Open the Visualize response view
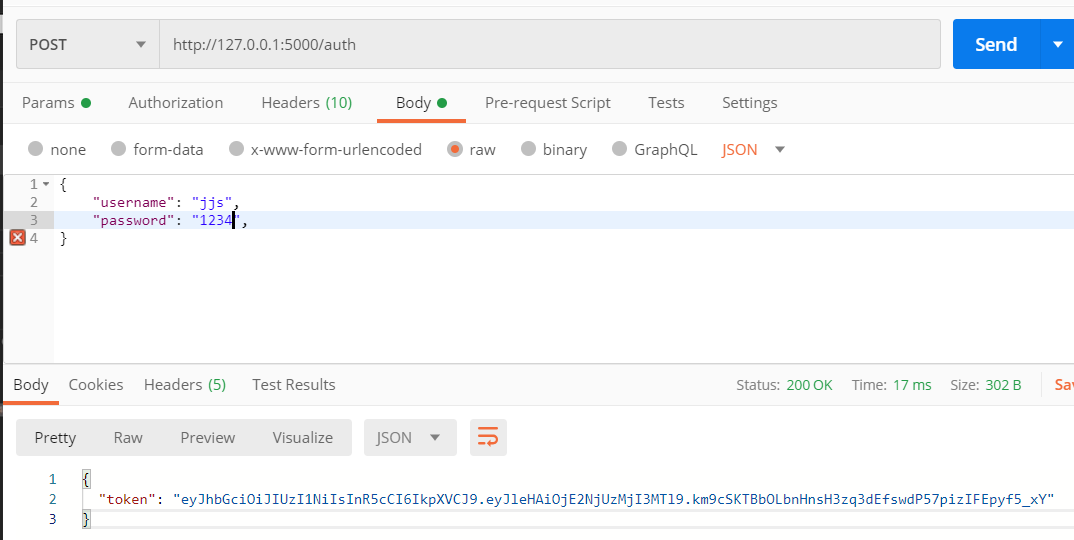 (x=303, y=437)
